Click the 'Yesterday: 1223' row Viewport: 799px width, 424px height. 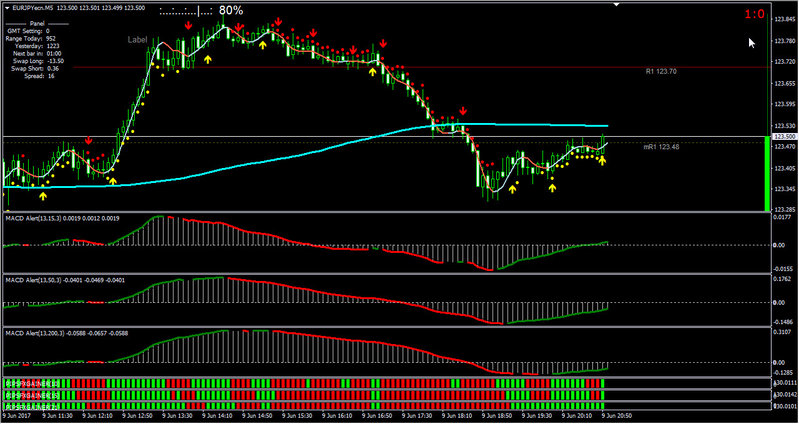pos(37,46)
